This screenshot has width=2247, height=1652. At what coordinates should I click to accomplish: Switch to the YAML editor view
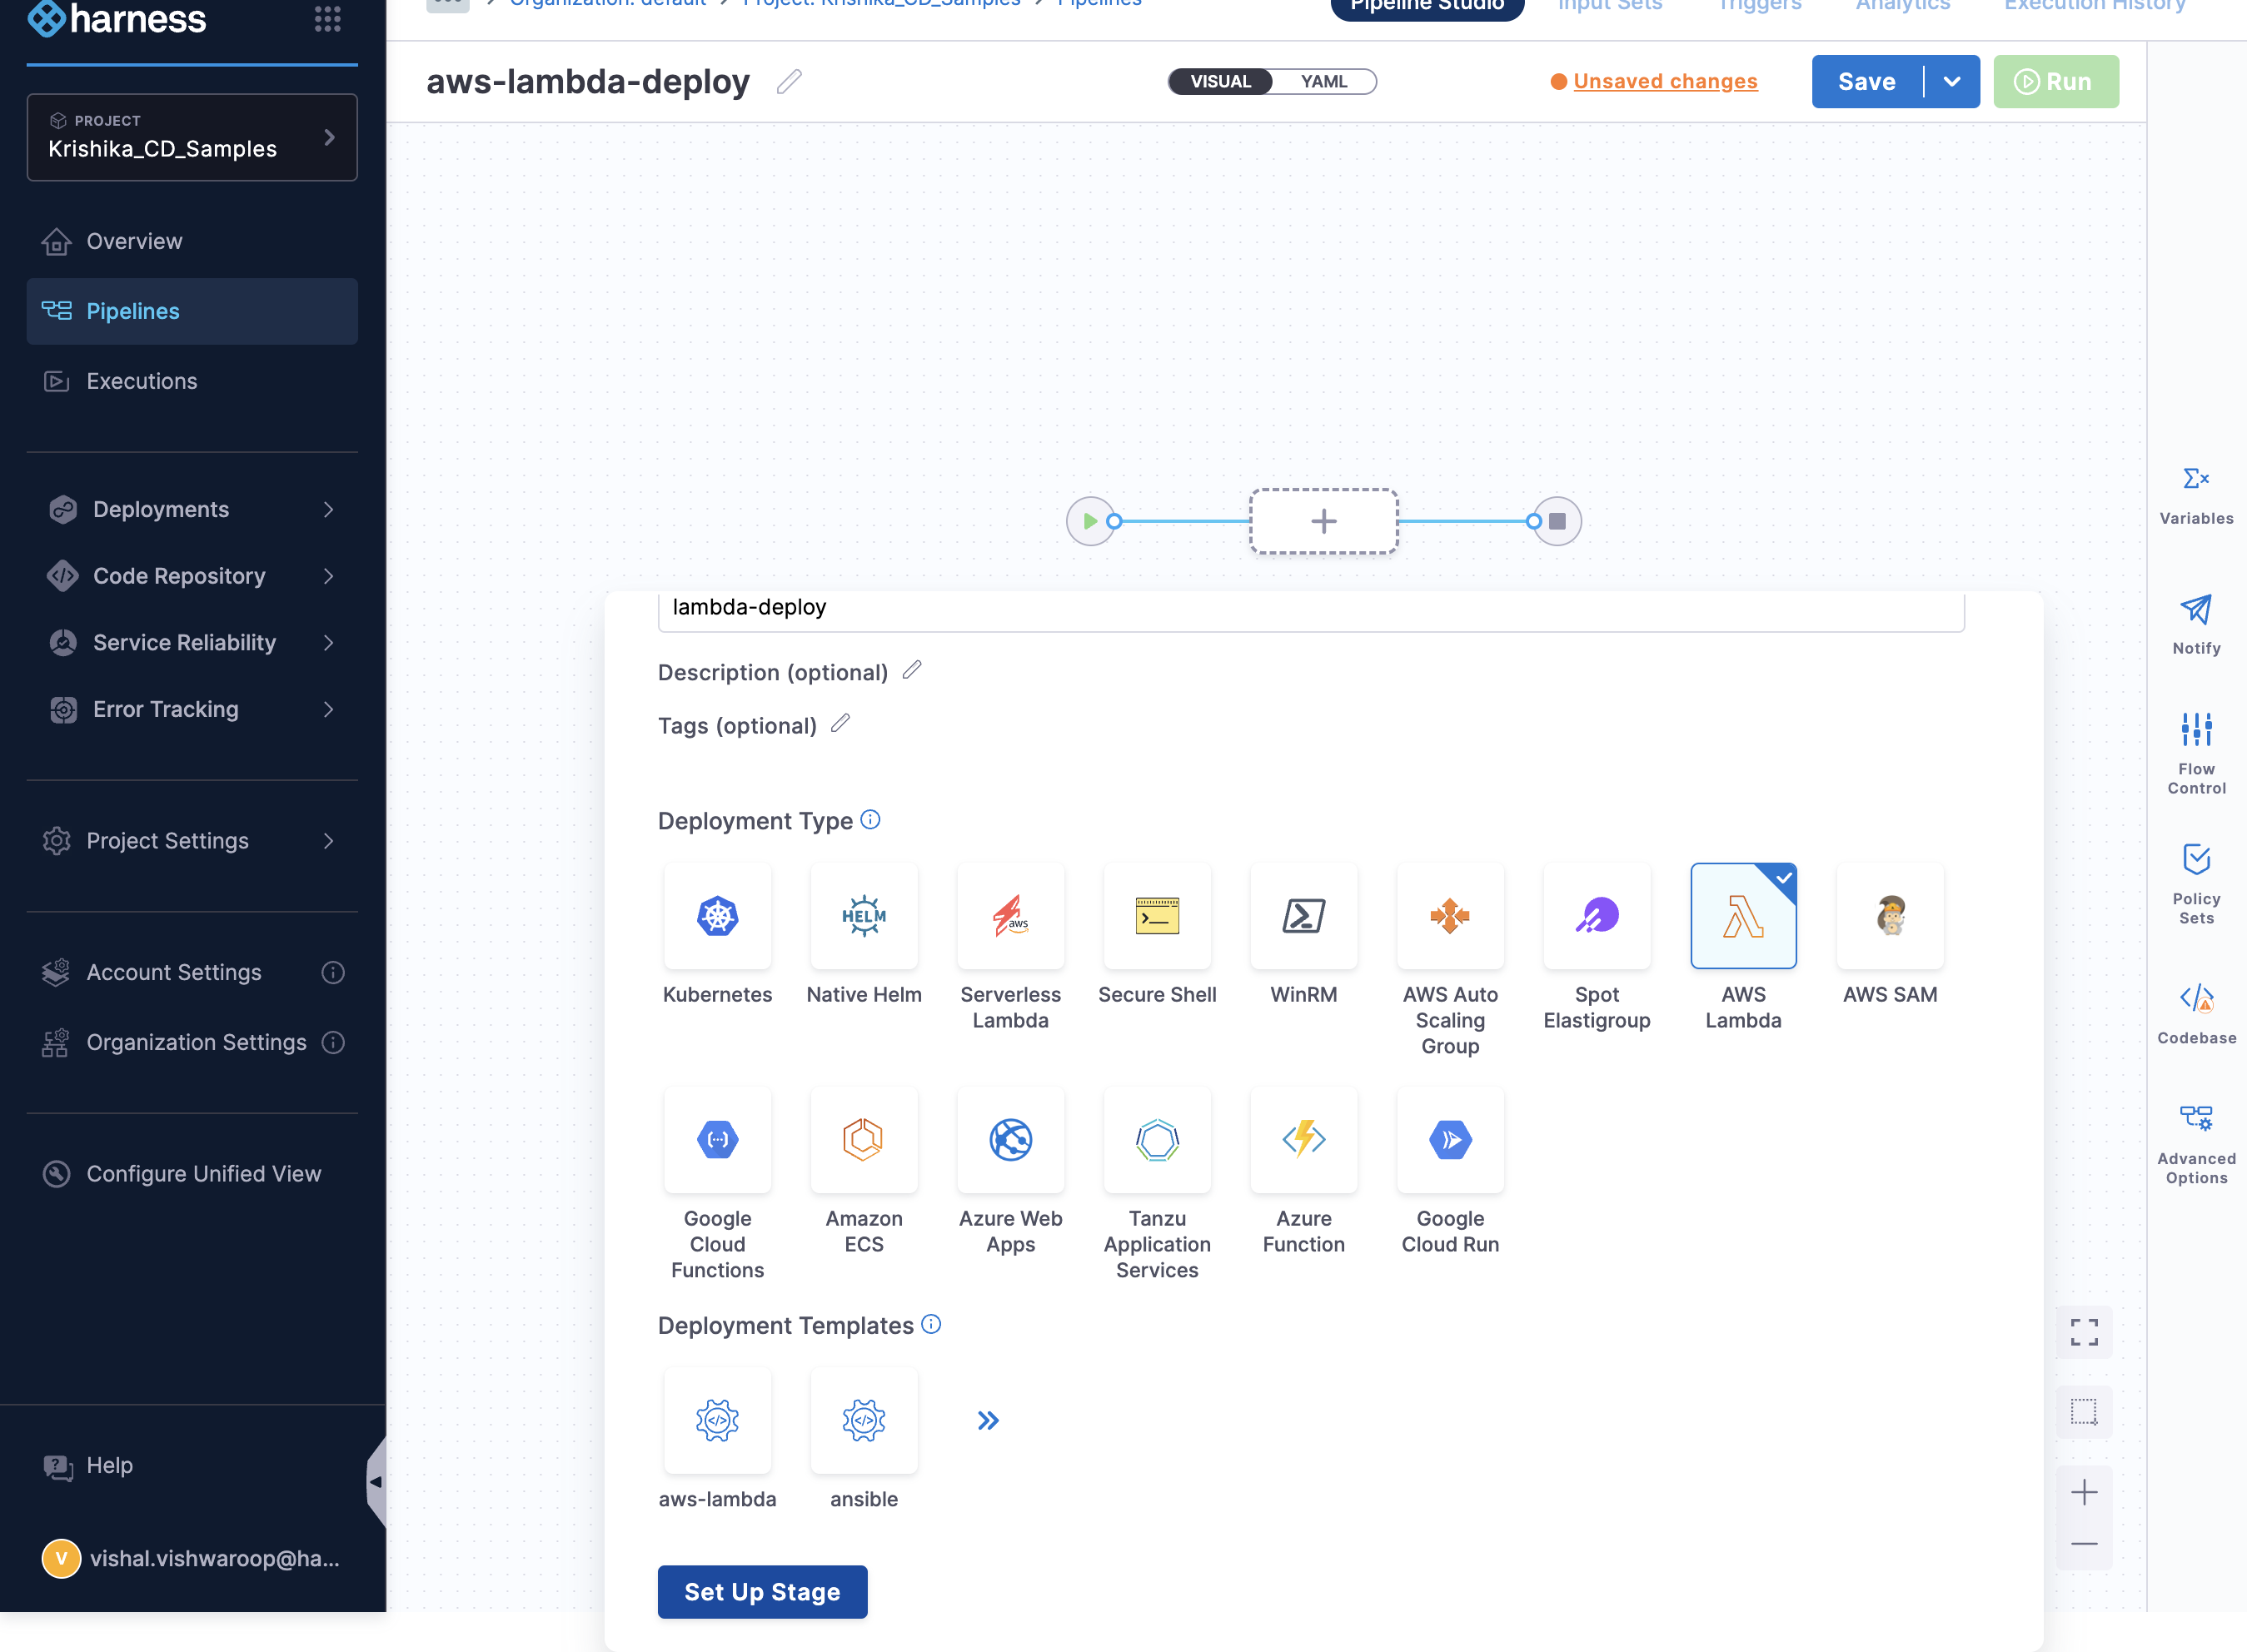[1324, 81]
